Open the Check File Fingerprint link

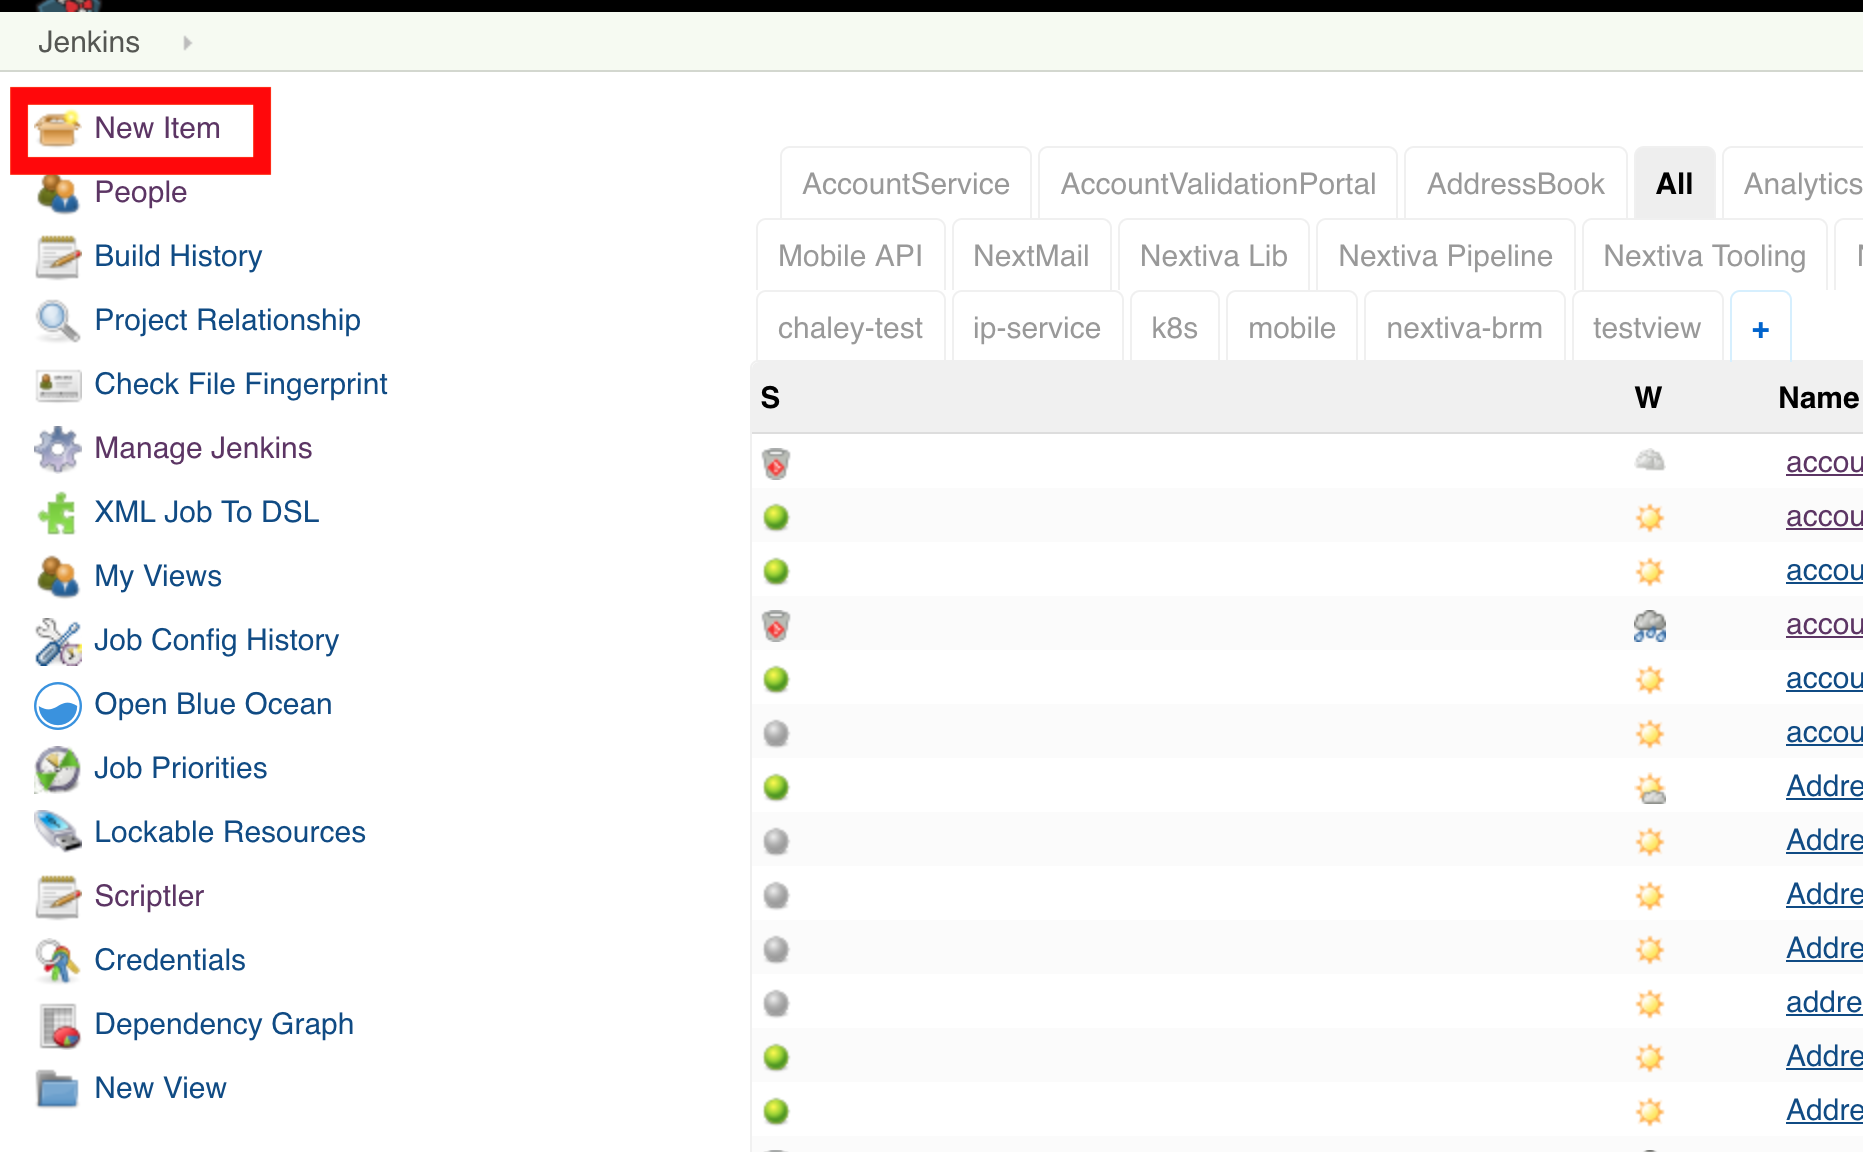pyautogui.click(x=241, y=384)
